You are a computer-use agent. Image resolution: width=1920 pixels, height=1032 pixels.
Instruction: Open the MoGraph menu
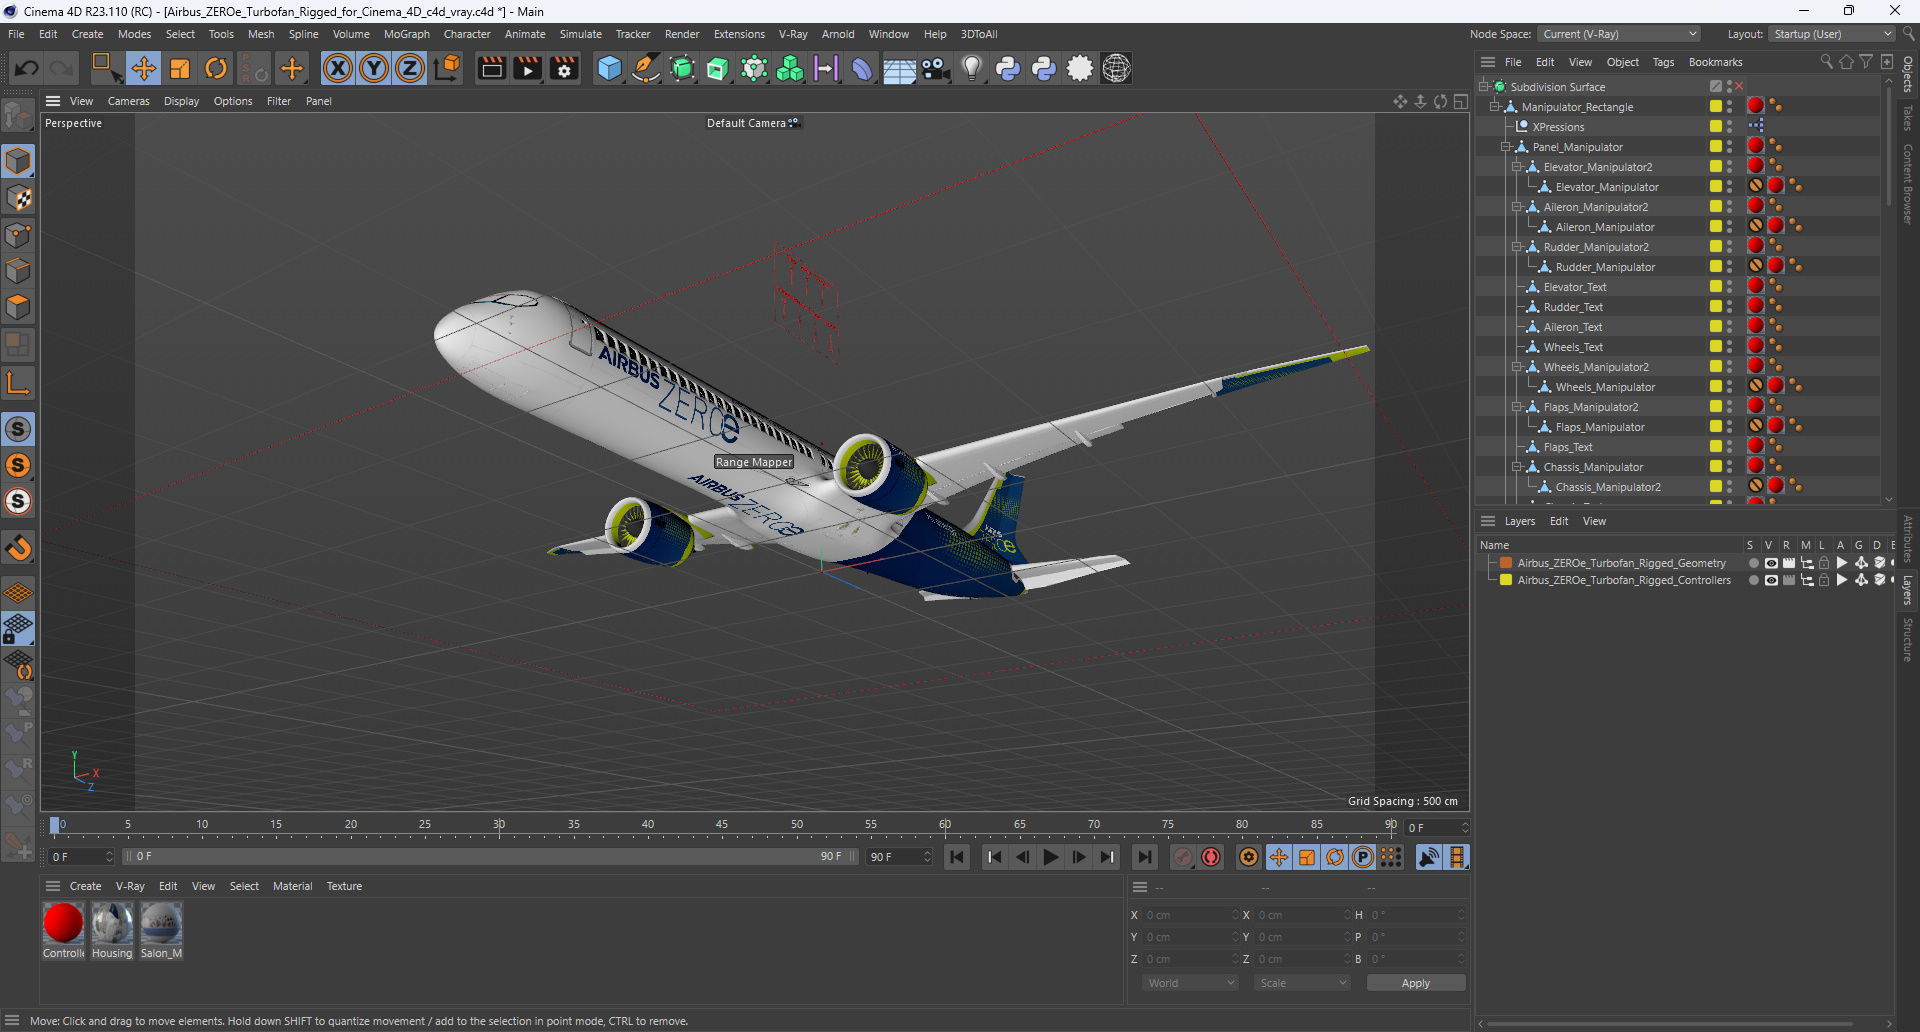point(406,34)
